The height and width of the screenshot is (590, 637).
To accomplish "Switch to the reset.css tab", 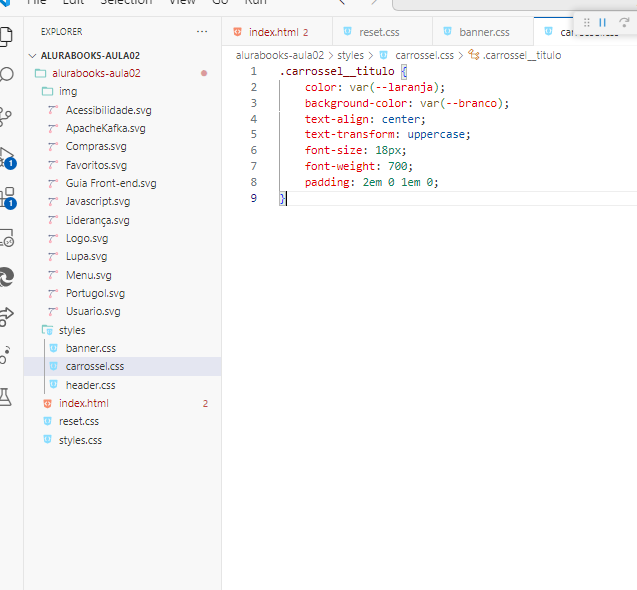I will (382, 32).
